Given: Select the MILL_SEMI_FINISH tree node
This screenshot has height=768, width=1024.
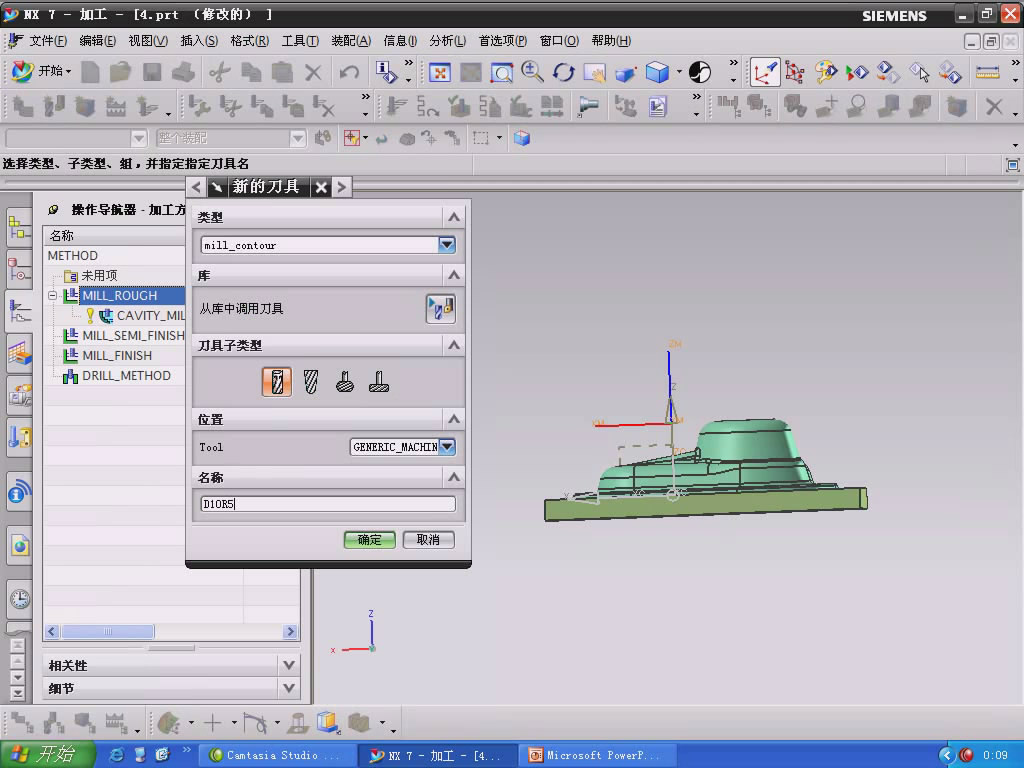Looking at the screenshot, I should point(123,336).
